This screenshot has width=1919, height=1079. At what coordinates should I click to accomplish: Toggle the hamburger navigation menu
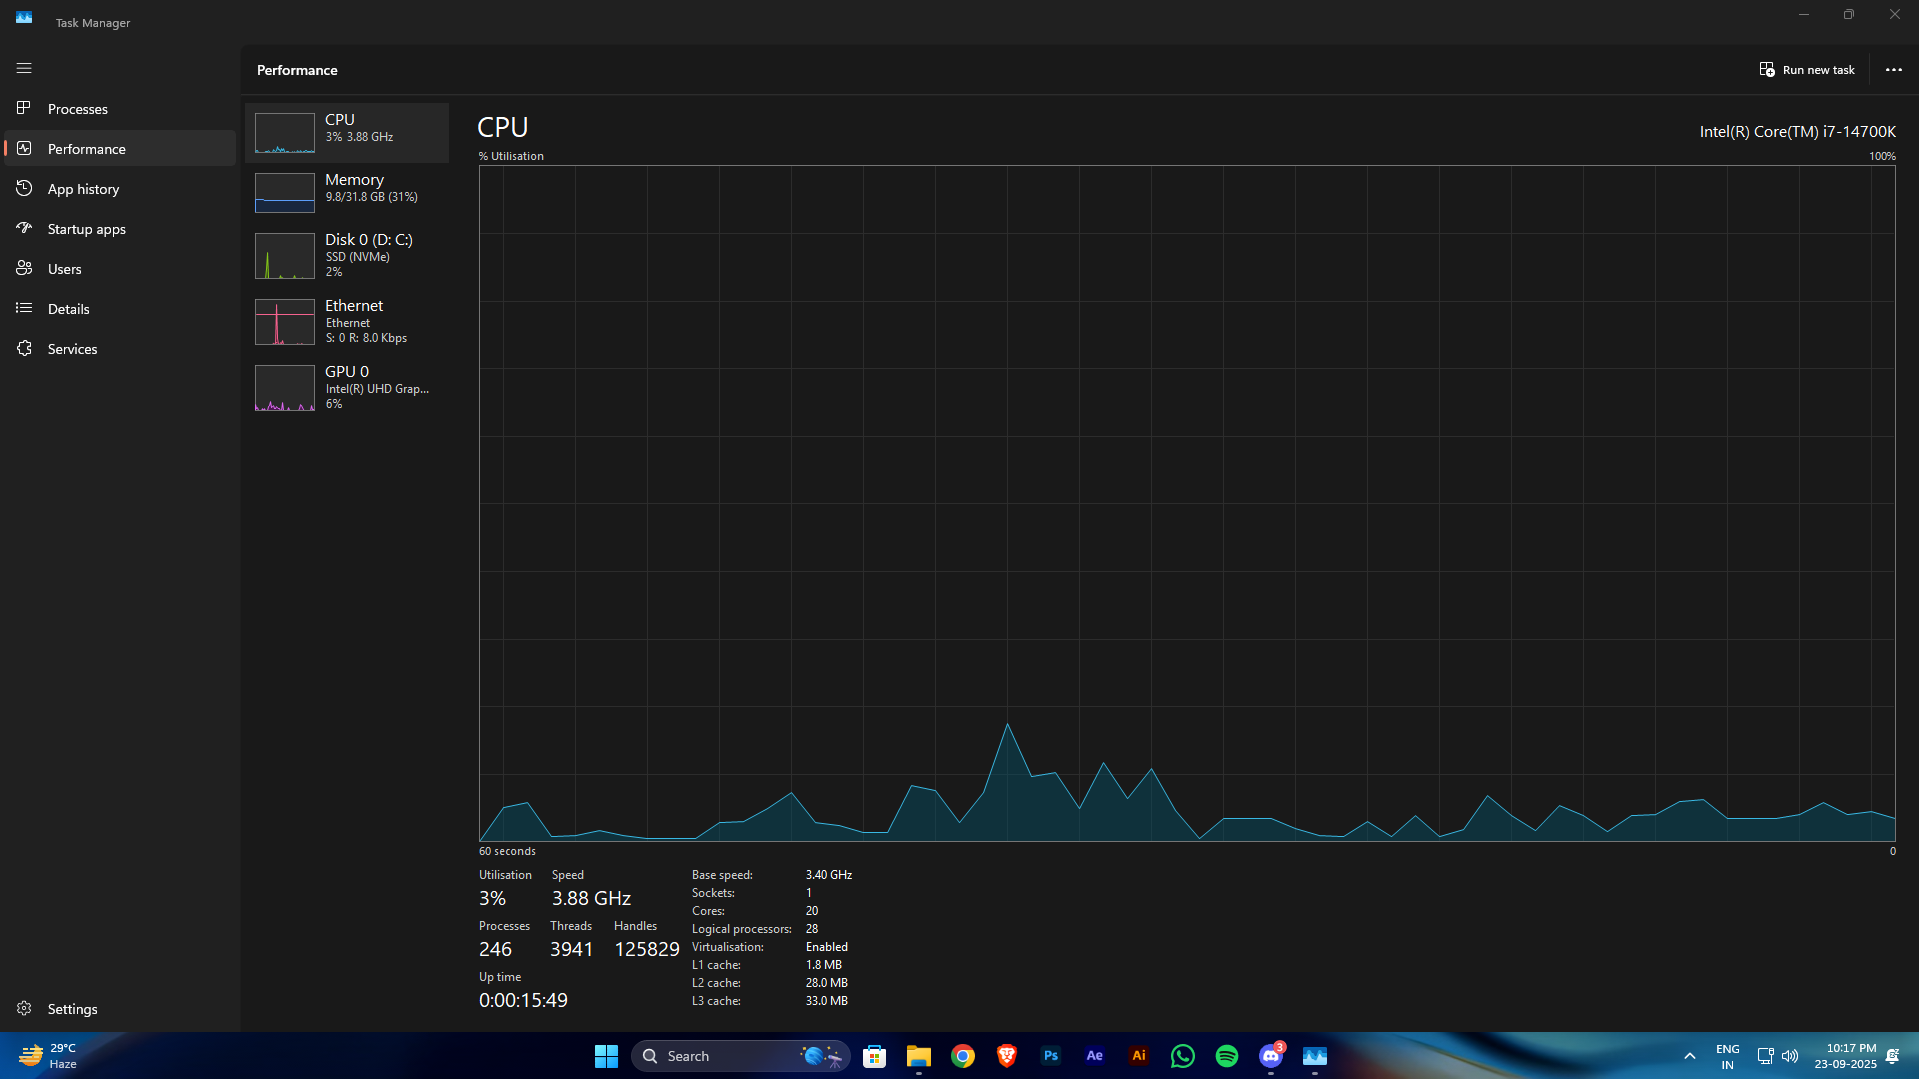(24, 68)
